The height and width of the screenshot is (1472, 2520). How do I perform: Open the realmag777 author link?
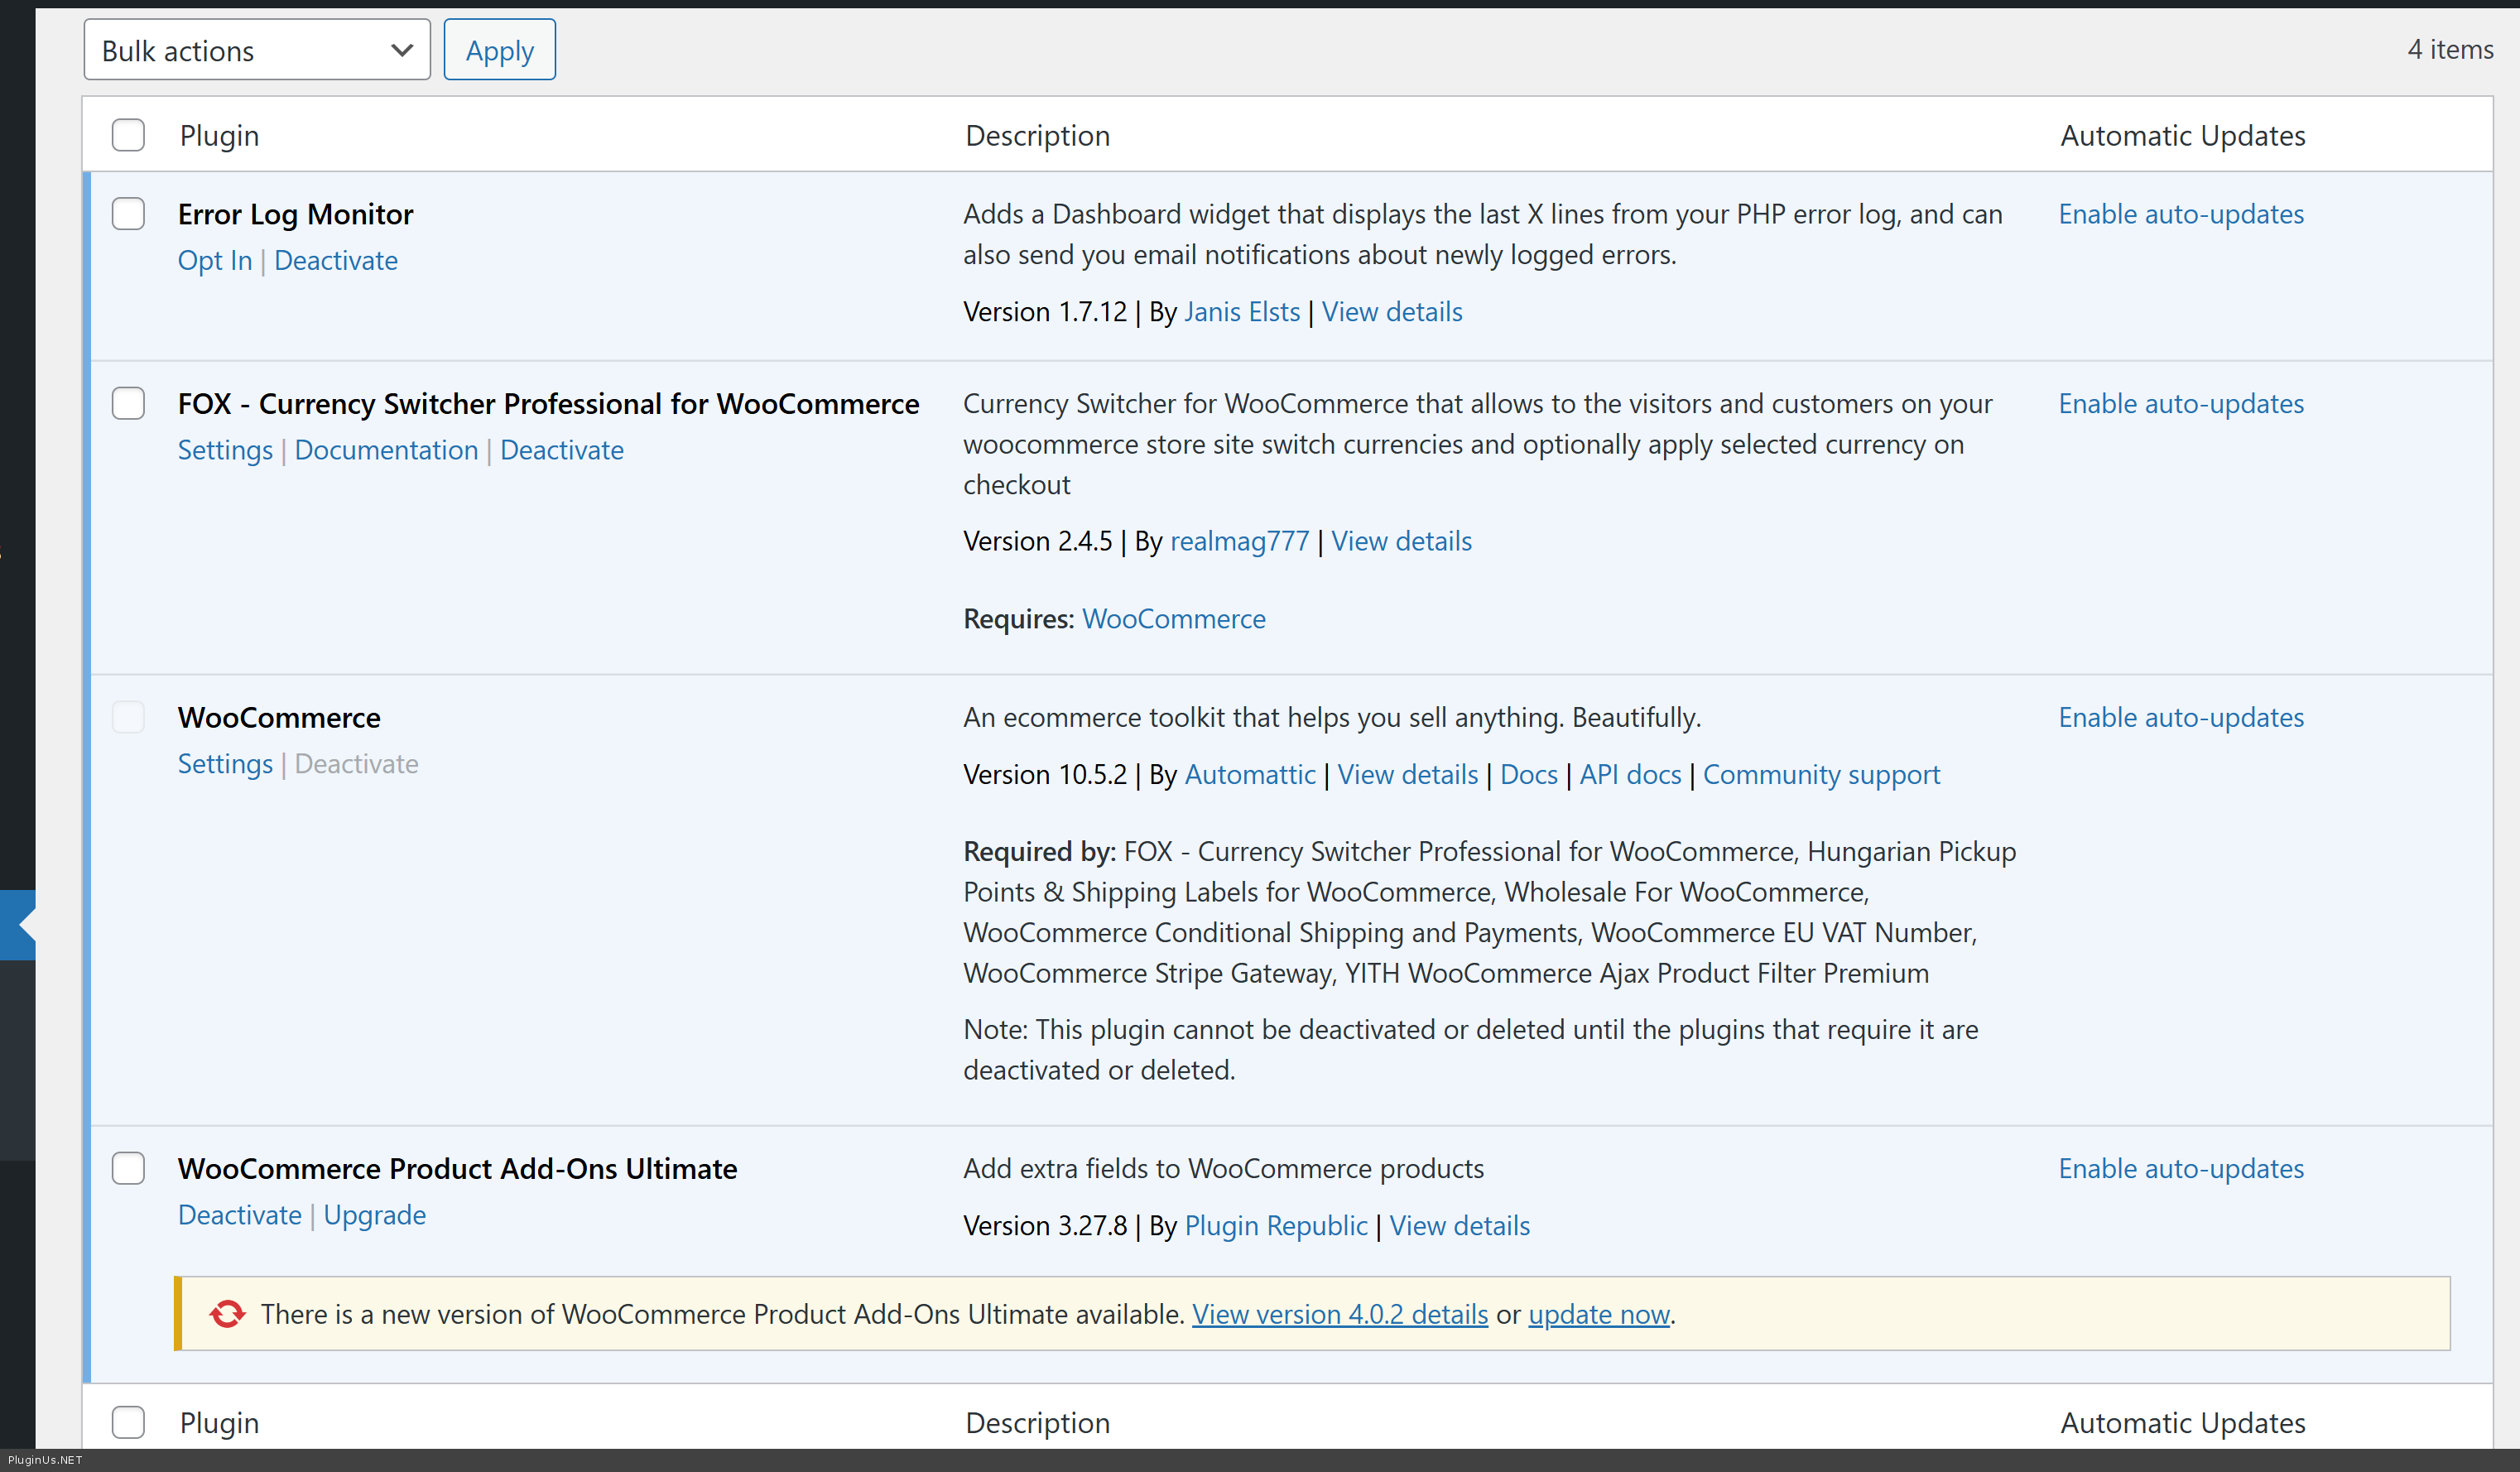click(1239, 541)
